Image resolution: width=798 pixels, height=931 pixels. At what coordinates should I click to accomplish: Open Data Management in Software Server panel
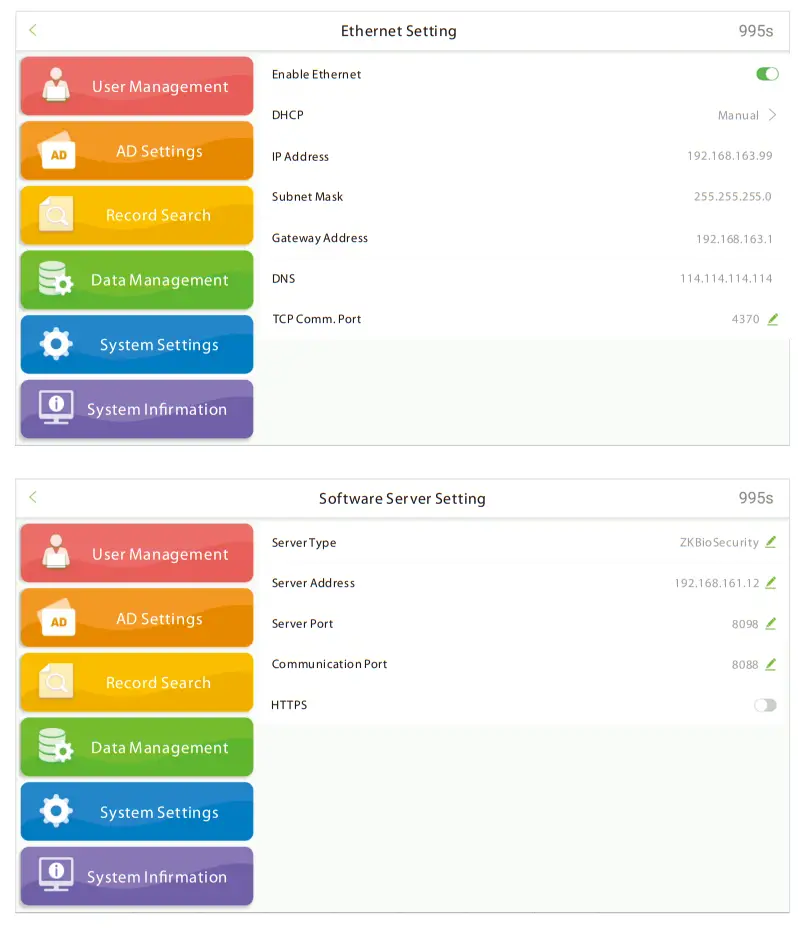[137, 747]
